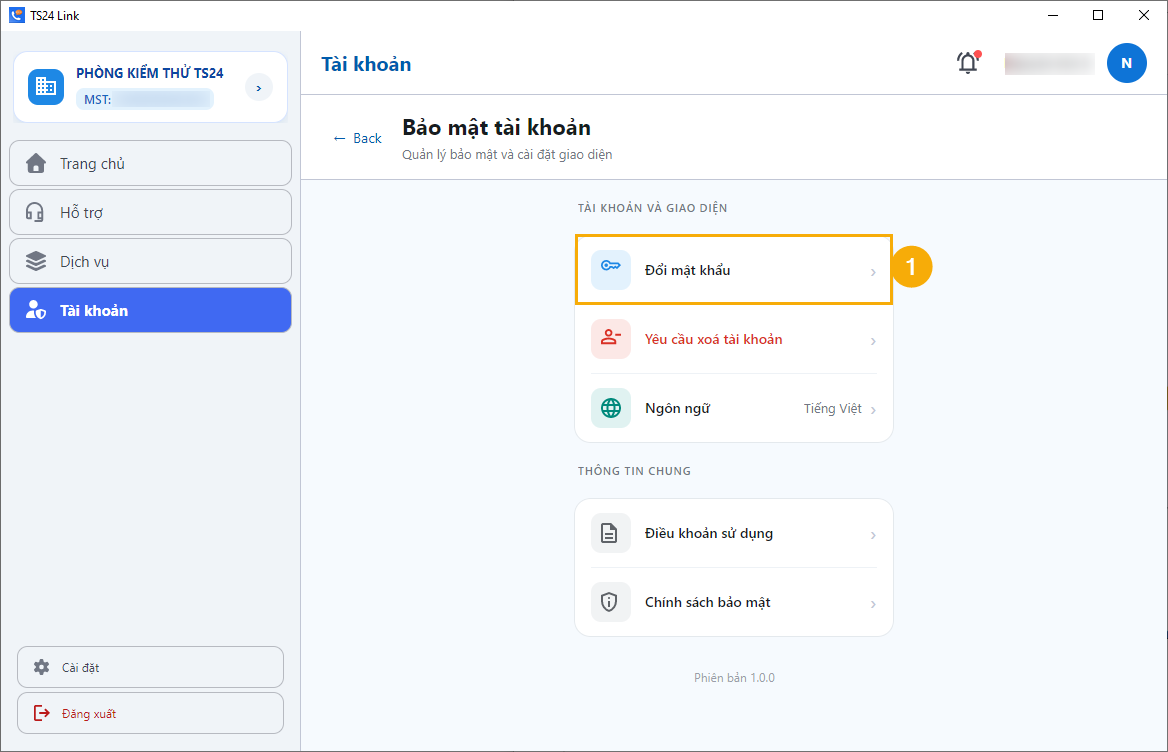Click the document icon for Điều khoản sử dụng
Screen dimensions: 1168x752
coord(611,533)
